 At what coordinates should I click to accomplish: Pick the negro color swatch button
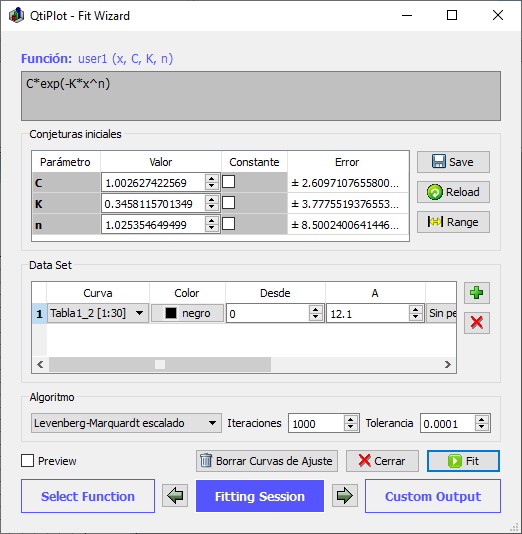click(187, 313)
